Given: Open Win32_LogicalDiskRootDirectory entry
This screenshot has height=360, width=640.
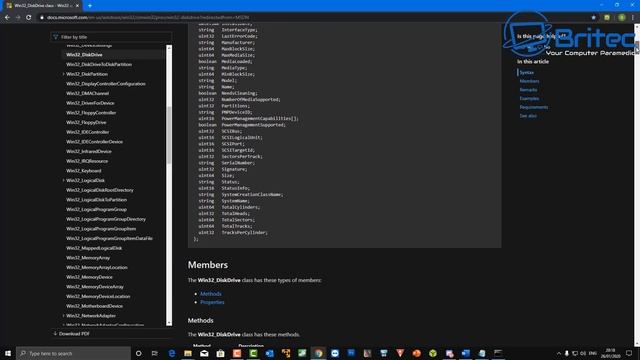Looking at the screenshot, I should coord(100,190).
